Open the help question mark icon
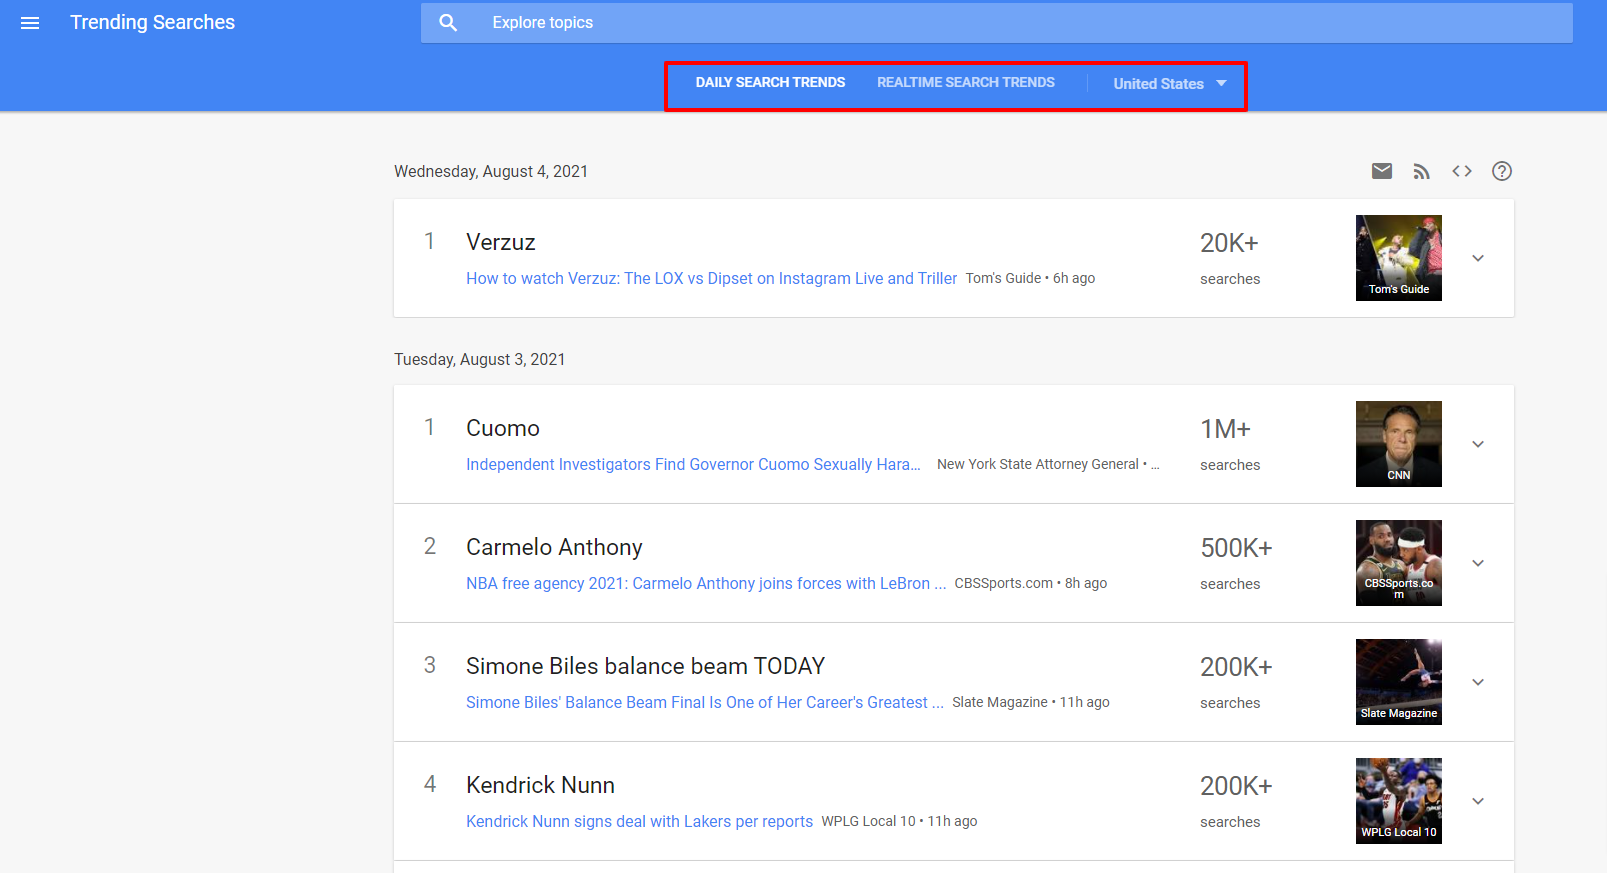Screen dimensions: 1607x873 pos(1502,171)
